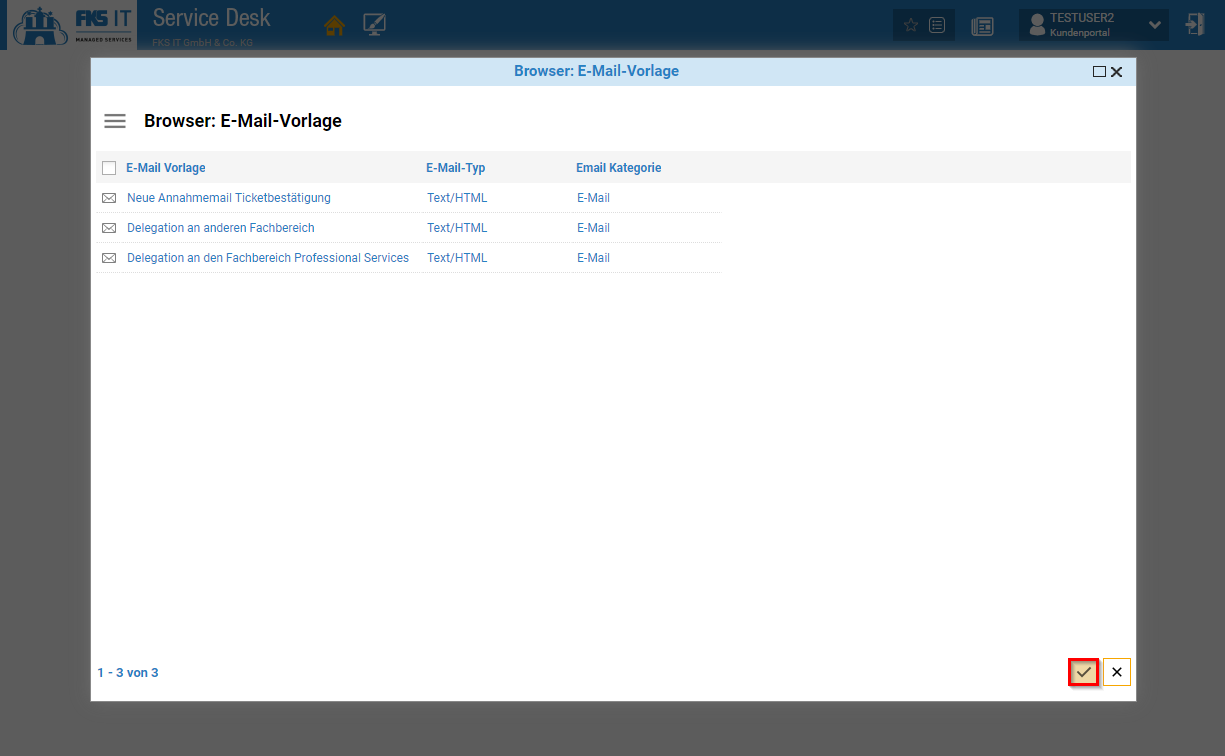
Task: Sort by Email Kategorie column header
Action: [x=618, y=168]
